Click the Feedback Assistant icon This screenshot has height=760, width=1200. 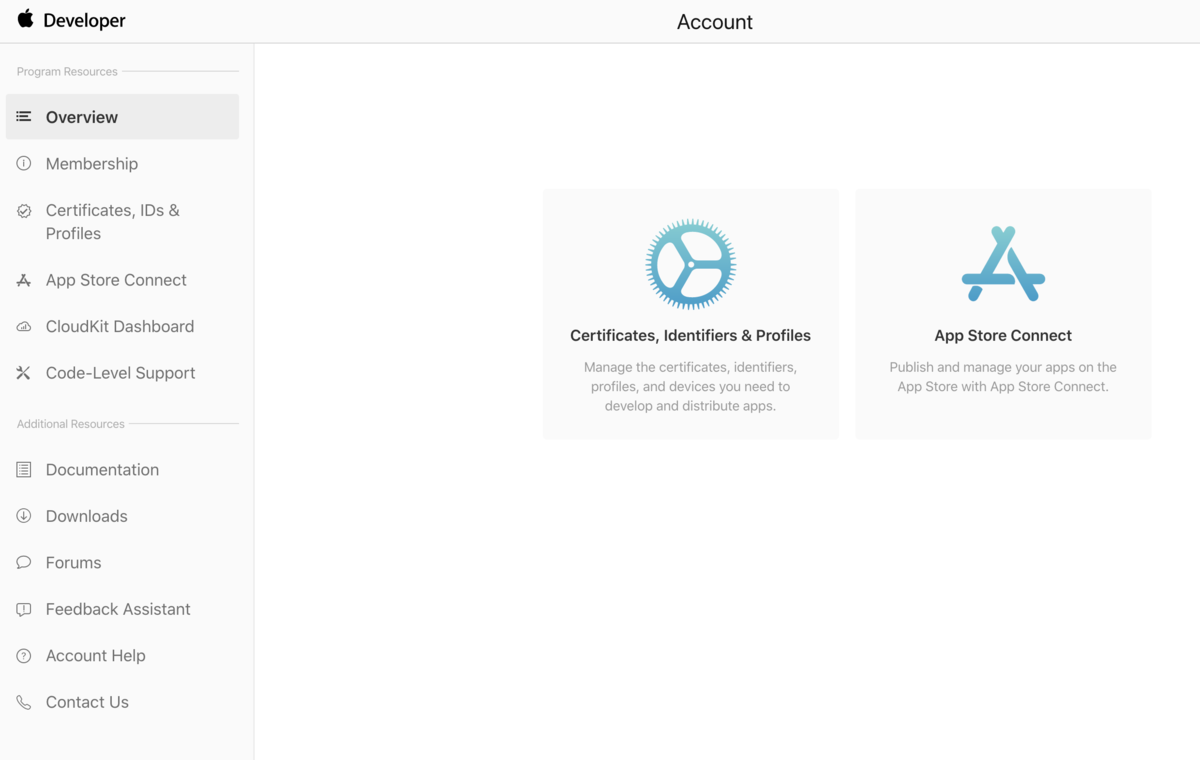tap(24, 610)
